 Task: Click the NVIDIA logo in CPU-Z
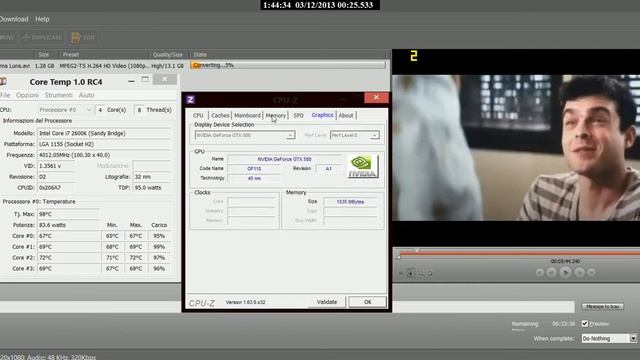click(x=363, y=166)
